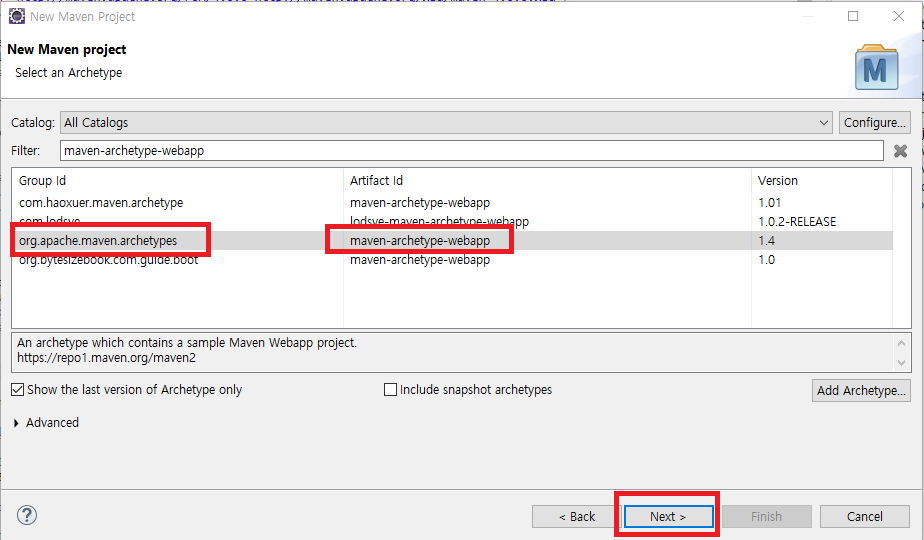
Task: Toggle Show the last version of Archetype only
Action: tap(127, 390)
